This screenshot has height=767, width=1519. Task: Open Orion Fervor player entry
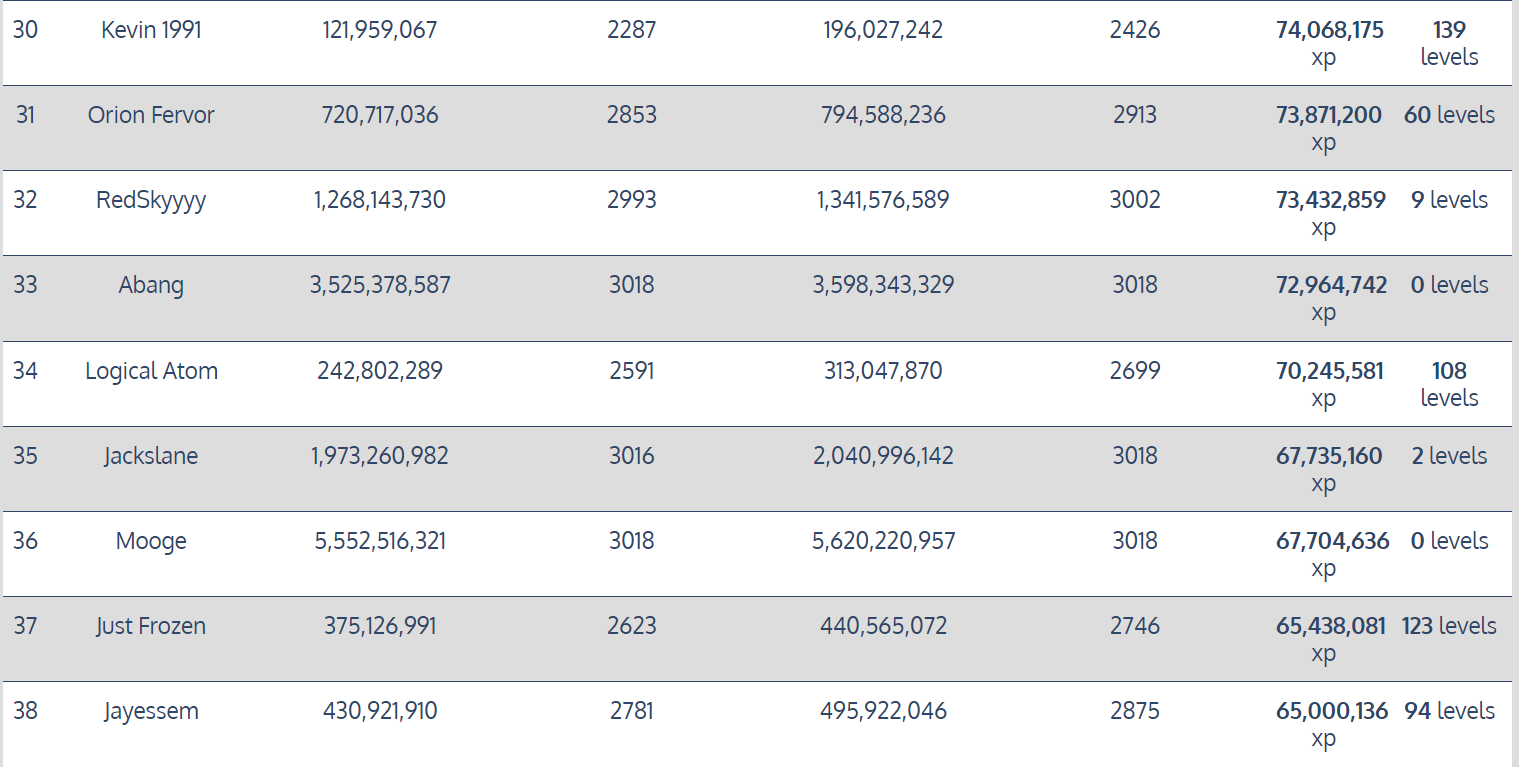coord(151,115)
